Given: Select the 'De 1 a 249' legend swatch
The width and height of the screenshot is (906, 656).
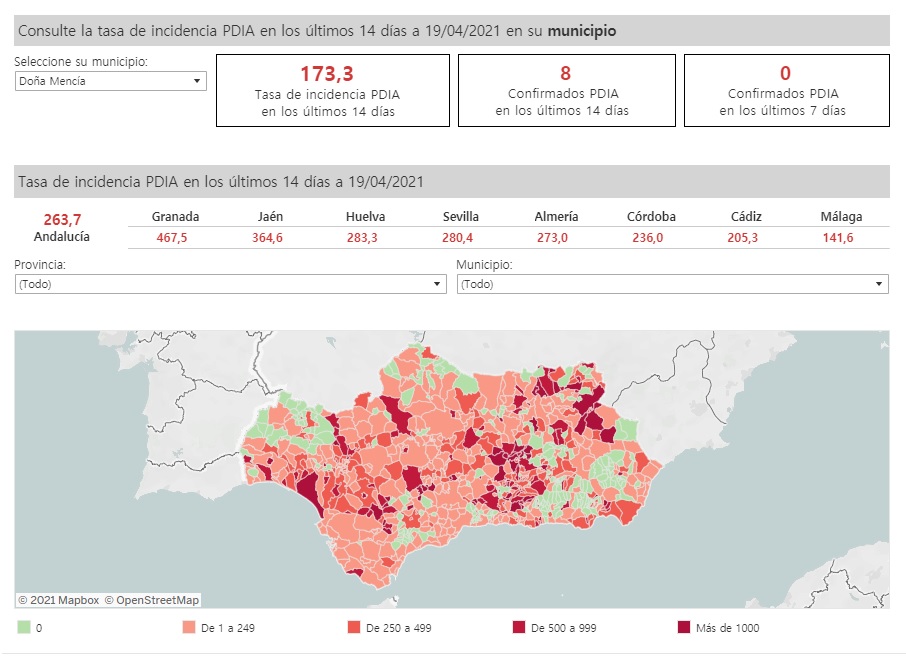Looking at the screenshot, I should (188, 627).
